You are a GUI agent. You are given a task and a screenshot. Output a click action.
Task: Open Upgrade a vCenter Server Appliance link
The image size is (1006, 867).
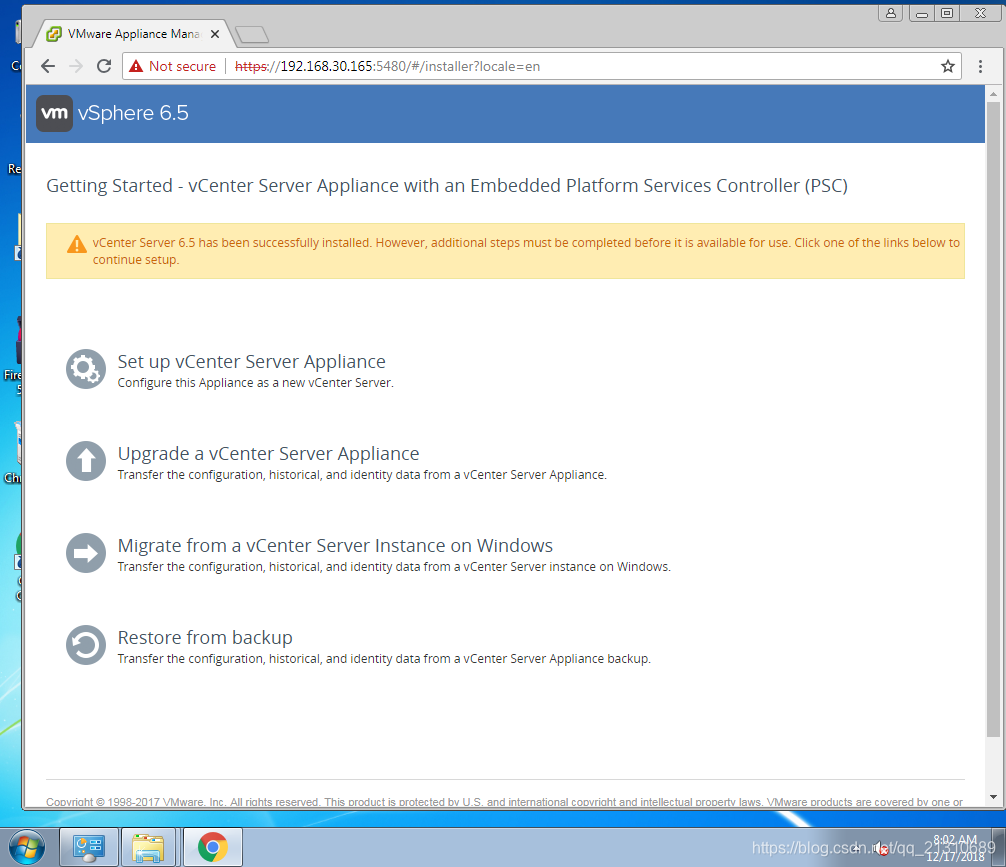[268, 453]
